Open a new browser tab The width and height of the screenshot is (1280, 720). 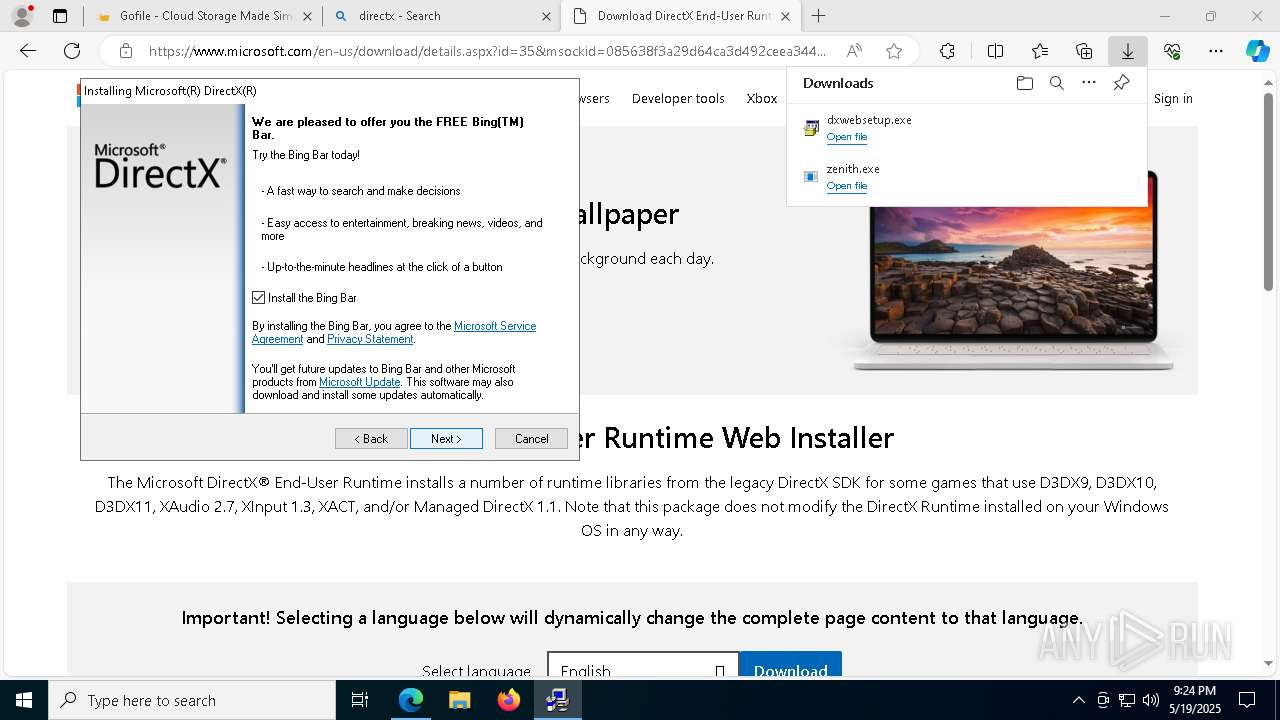pos(818,16)
